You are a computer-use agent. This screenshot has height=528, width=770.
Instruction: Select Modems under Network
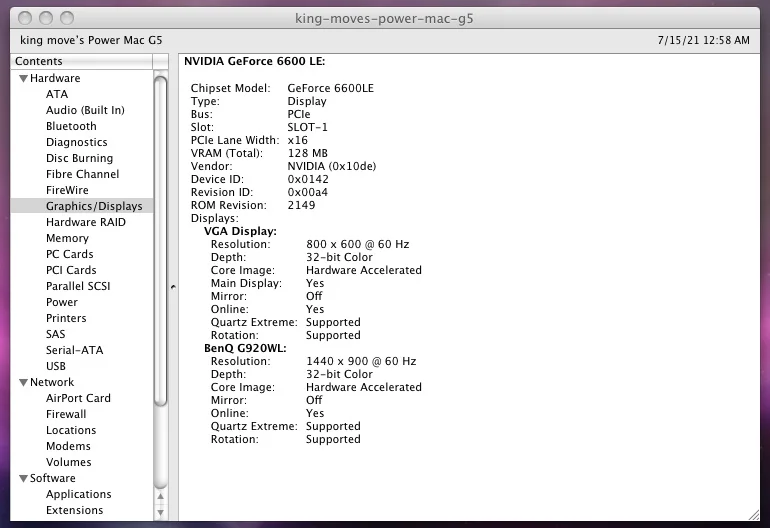[68, 446]
